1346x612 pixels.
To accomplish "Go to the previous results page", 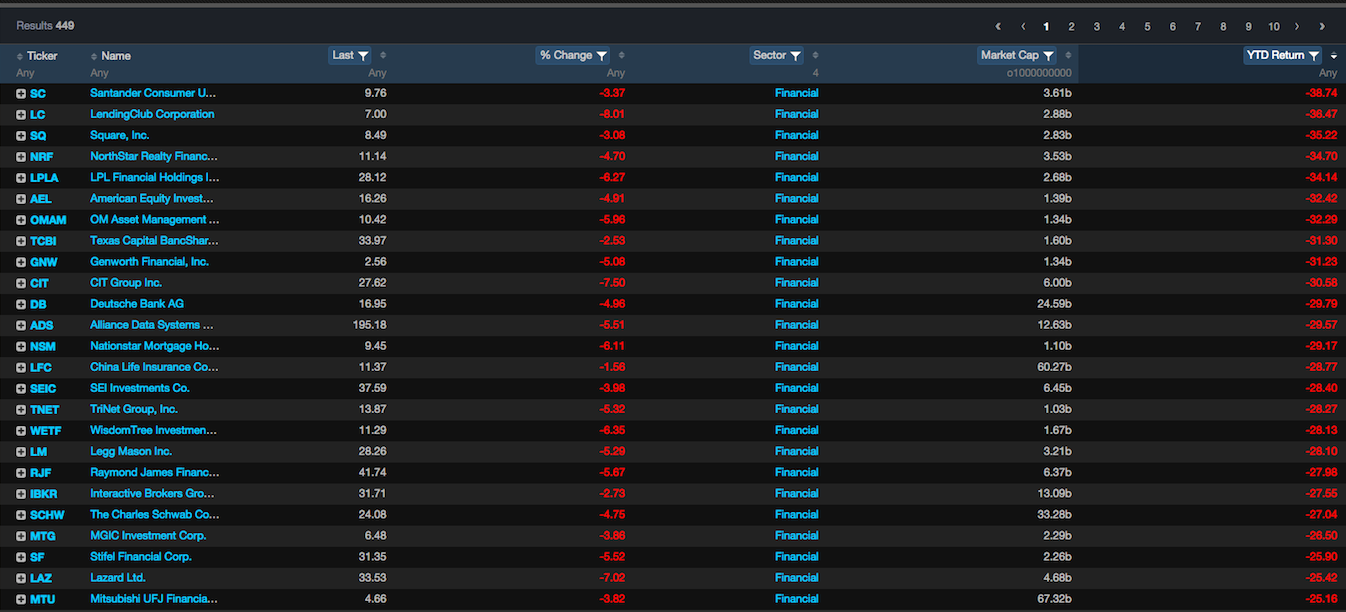I will pyautogui.click(x=1023, y=27).
